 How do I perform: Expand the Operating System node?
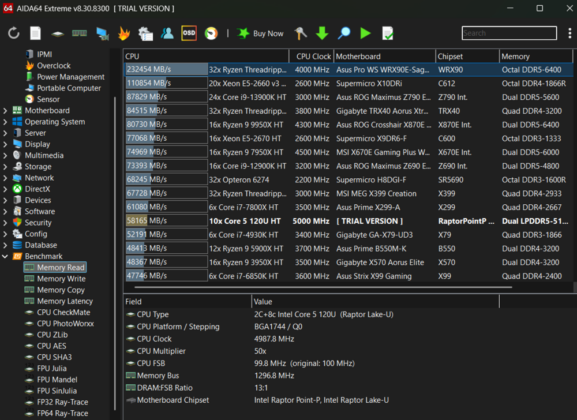point(5,122)
